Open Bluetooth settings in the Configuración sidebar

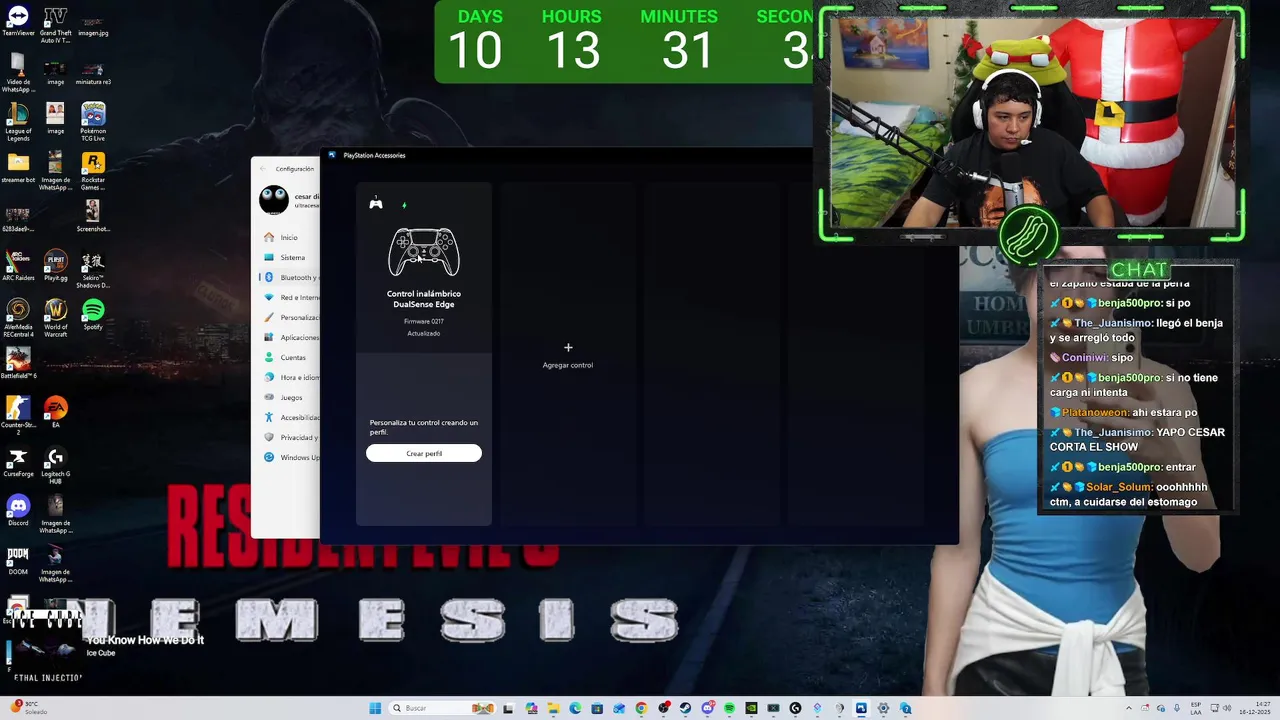288,277
